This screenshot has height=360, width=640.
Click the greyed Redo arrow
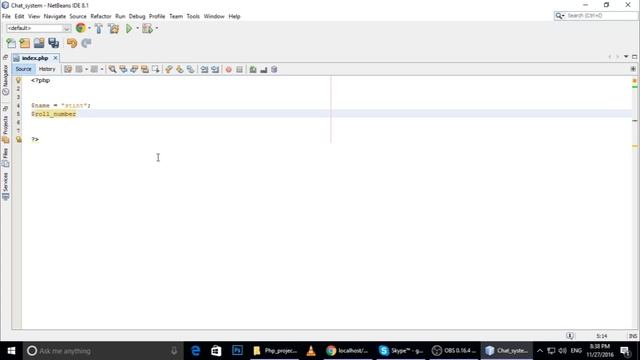click(x=86, y=43)
